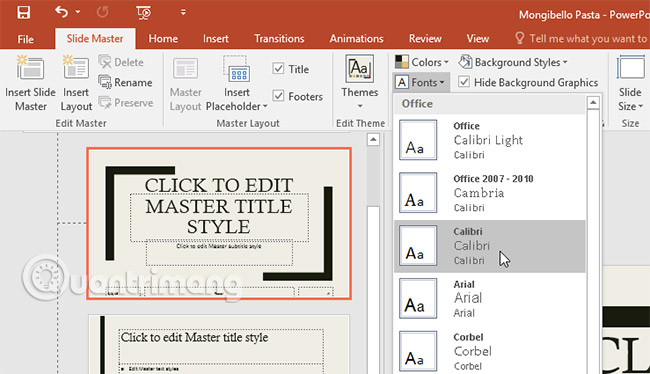Select the Slide Master tab
The width and height of the screenshot is (650, 374).
(95, 39)
